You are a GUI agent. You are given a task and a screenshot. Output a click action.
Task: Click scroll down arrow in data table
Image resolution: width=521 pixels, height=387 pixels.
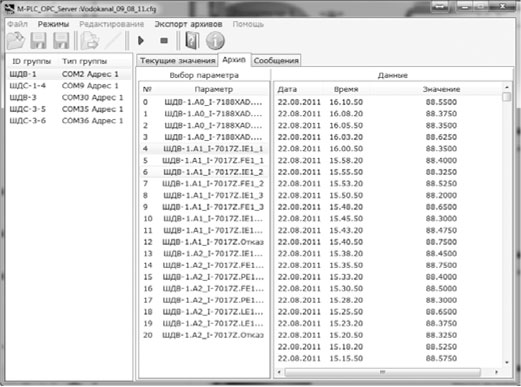point(507,362)
